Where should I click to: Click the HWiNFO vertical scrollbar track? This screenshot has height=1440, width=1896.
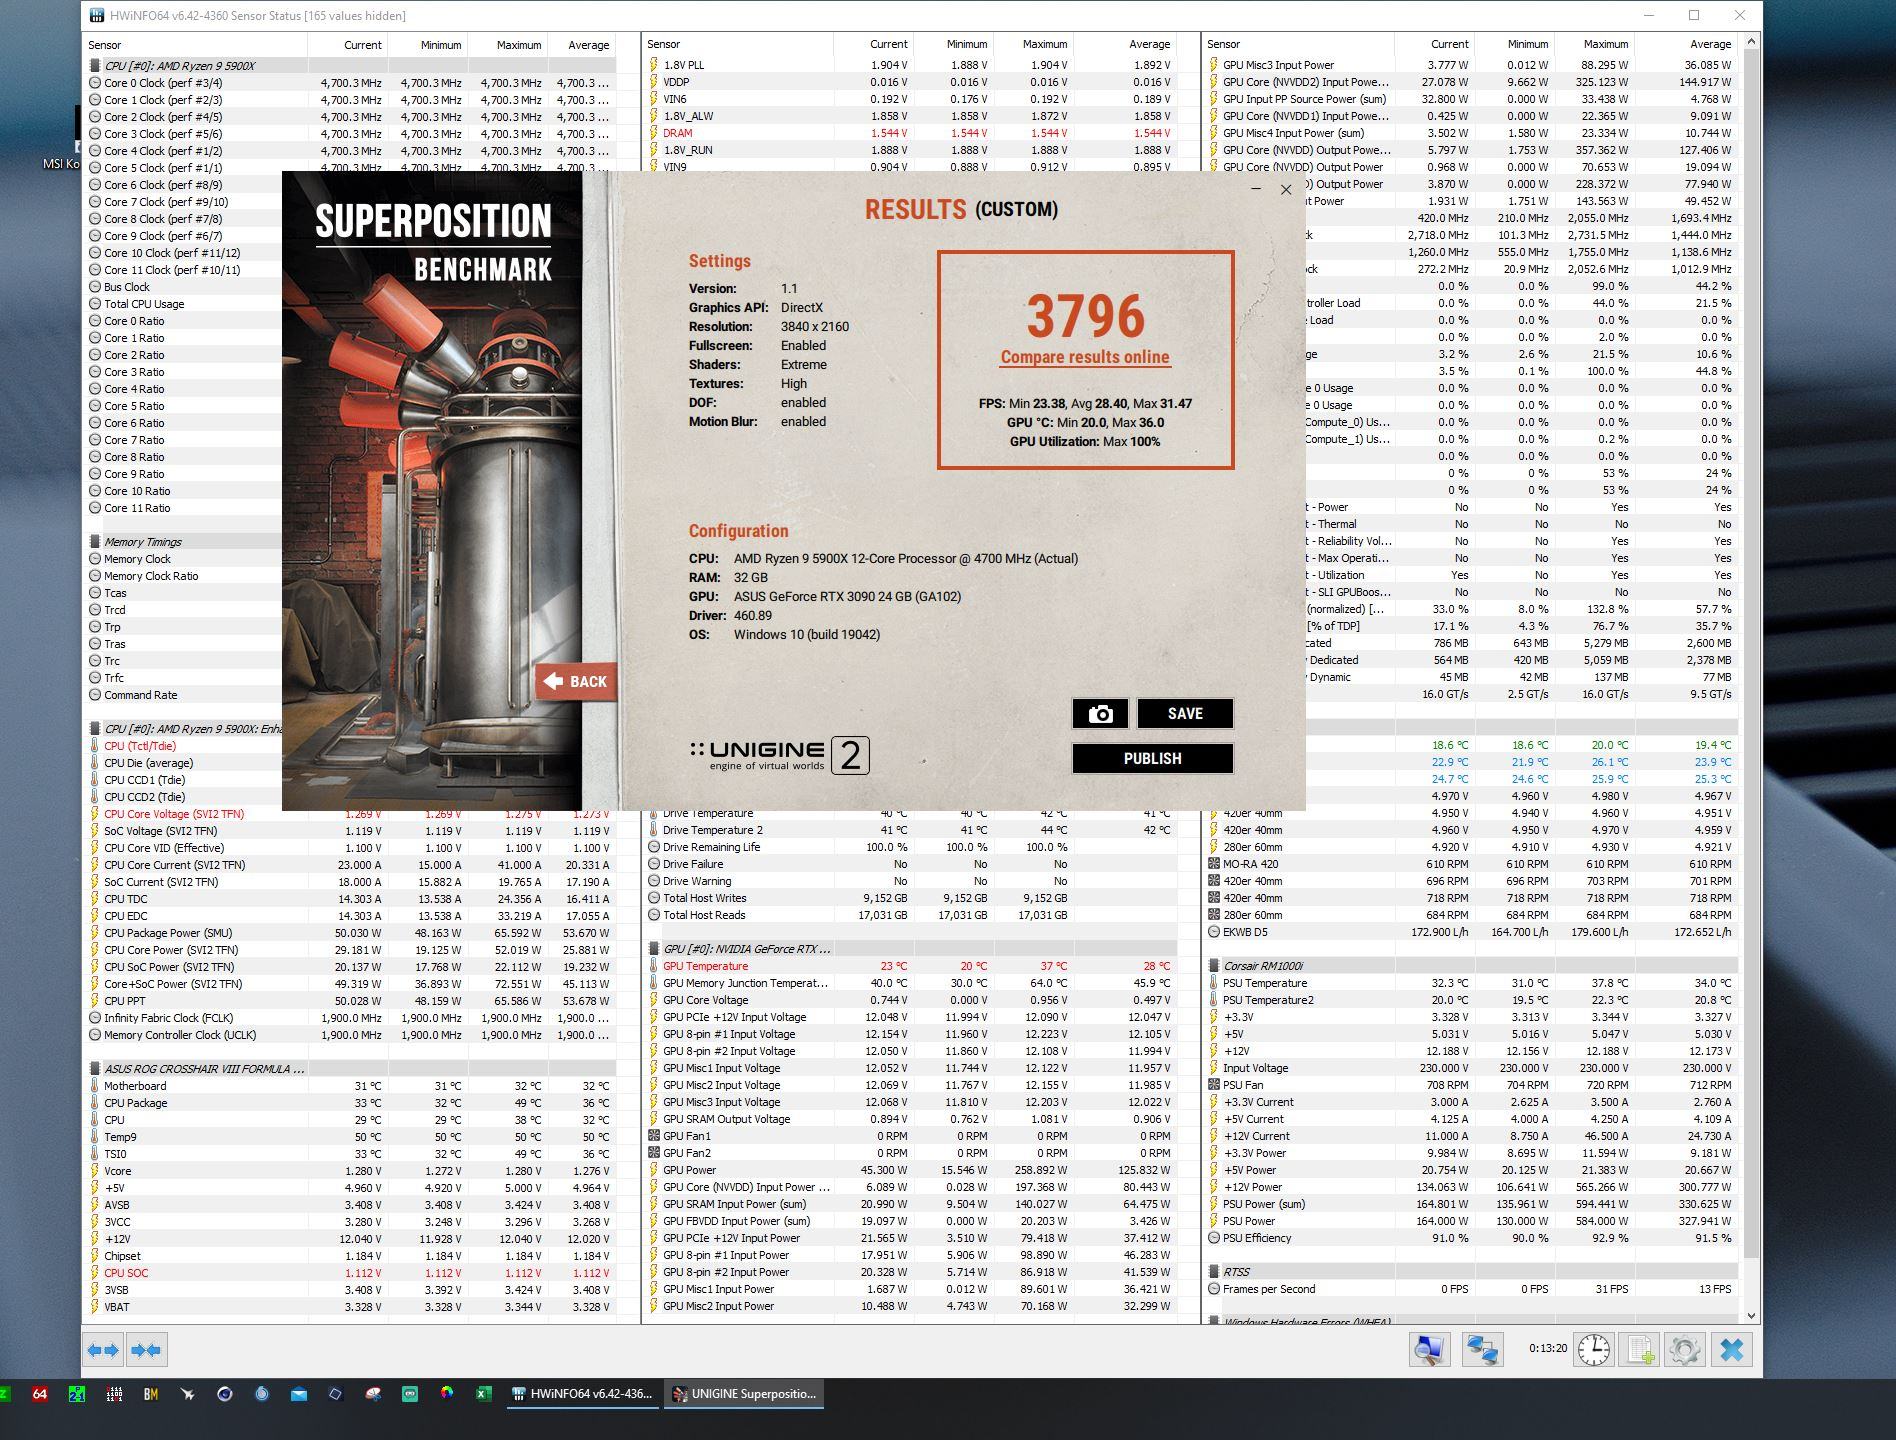(1750, 680)
